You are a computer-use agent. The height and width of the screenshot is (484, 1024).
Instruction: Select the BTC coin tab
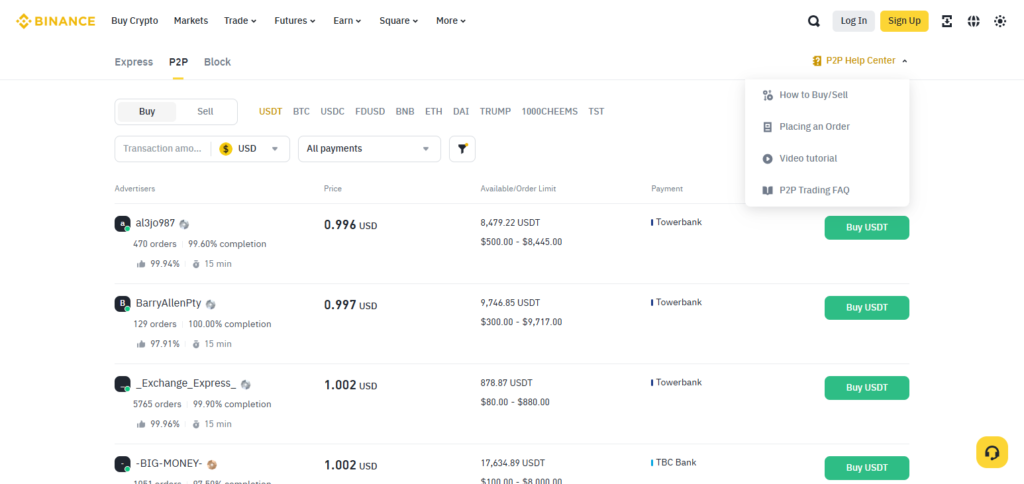pyautogui.click(x=301, y=112)
